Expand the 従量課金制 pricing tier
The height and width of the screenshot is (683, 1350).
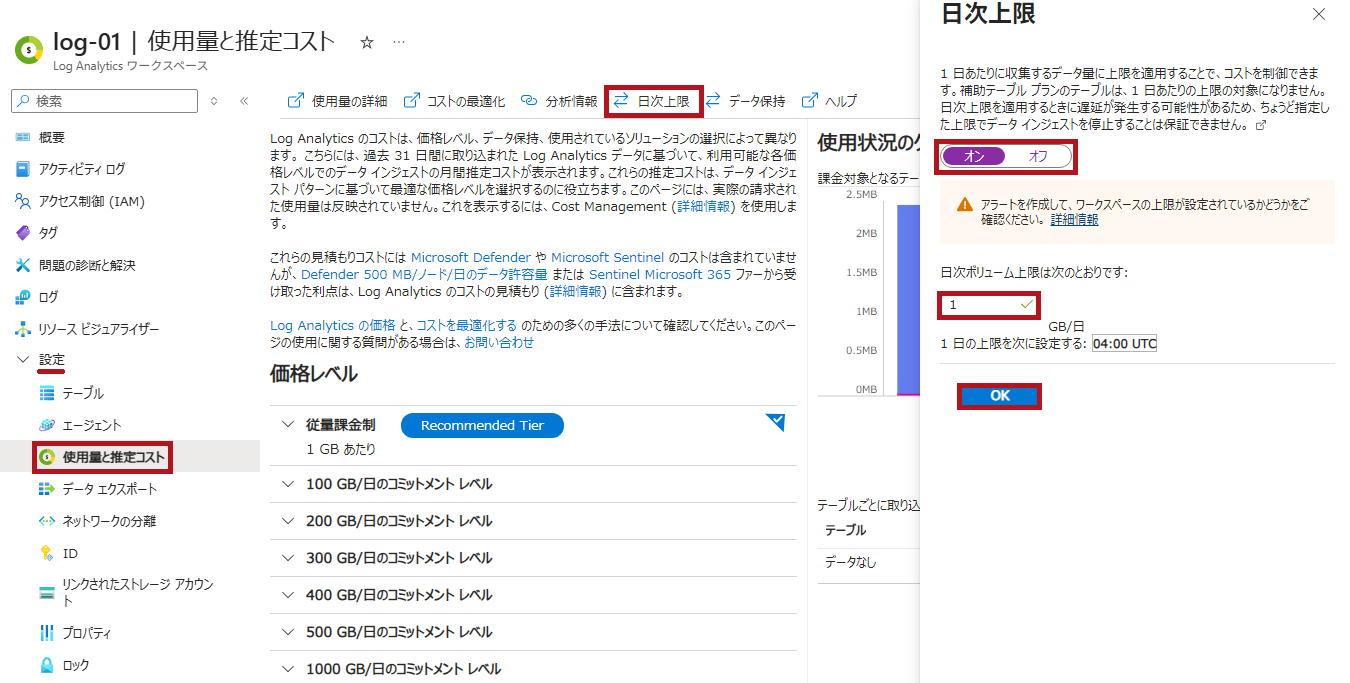tap(288, 425)
